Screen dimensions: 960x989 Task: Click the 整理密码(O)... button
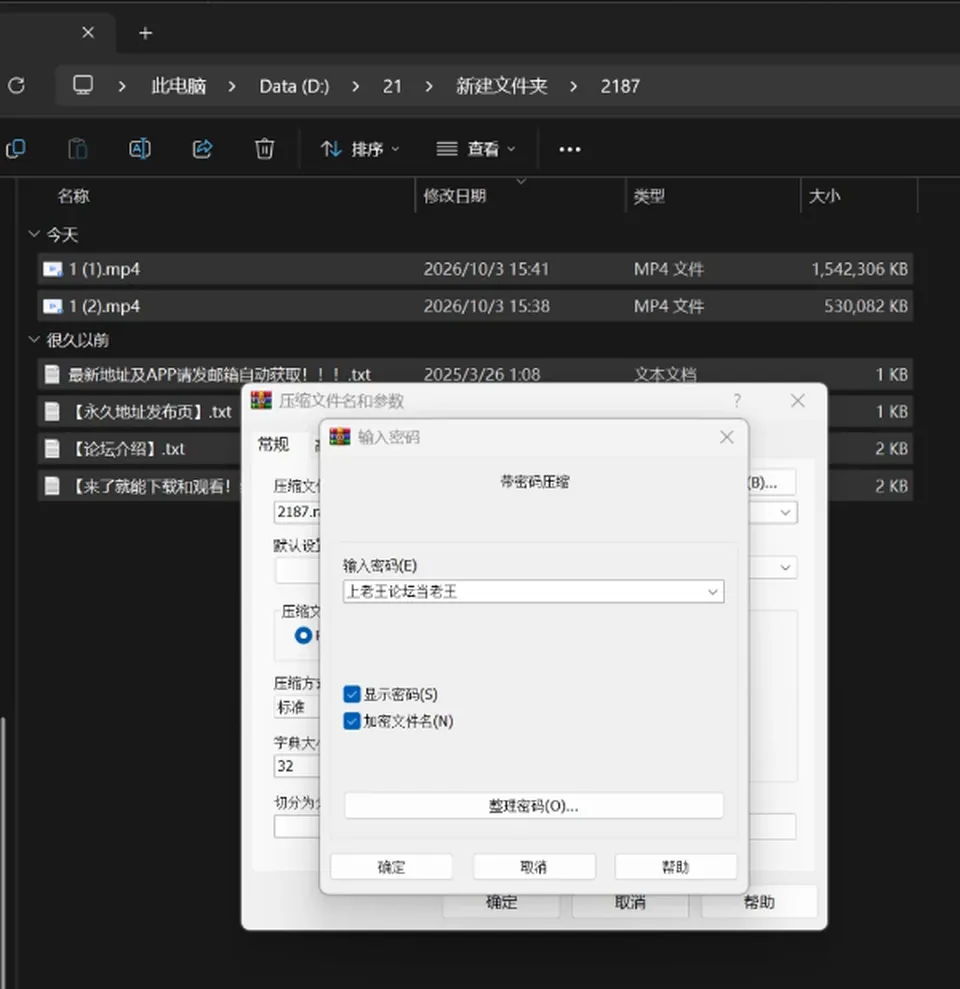tap(534, 806)
